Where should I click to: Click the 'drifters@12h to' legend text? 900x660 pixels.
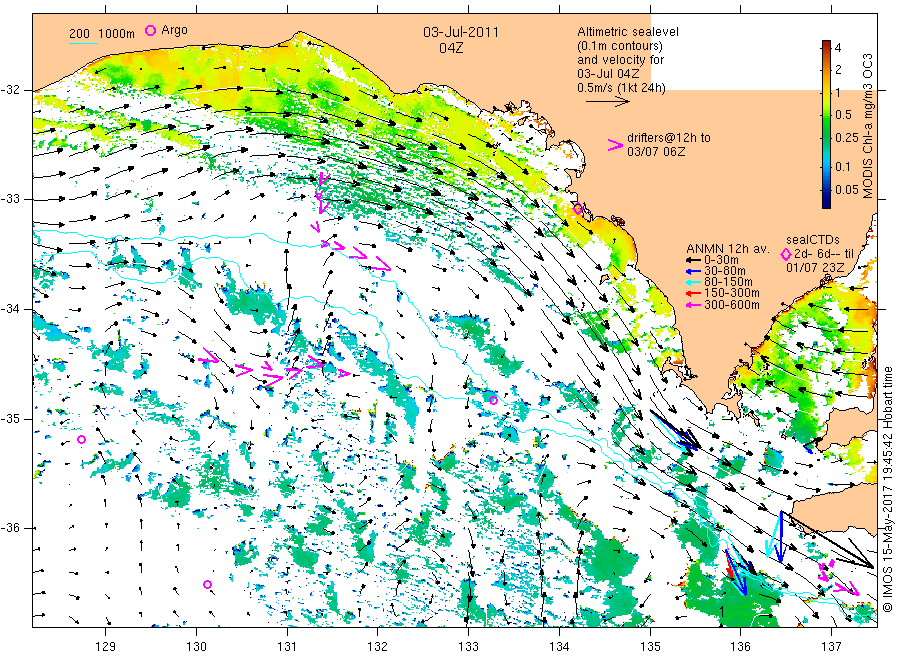click(669, 138)
